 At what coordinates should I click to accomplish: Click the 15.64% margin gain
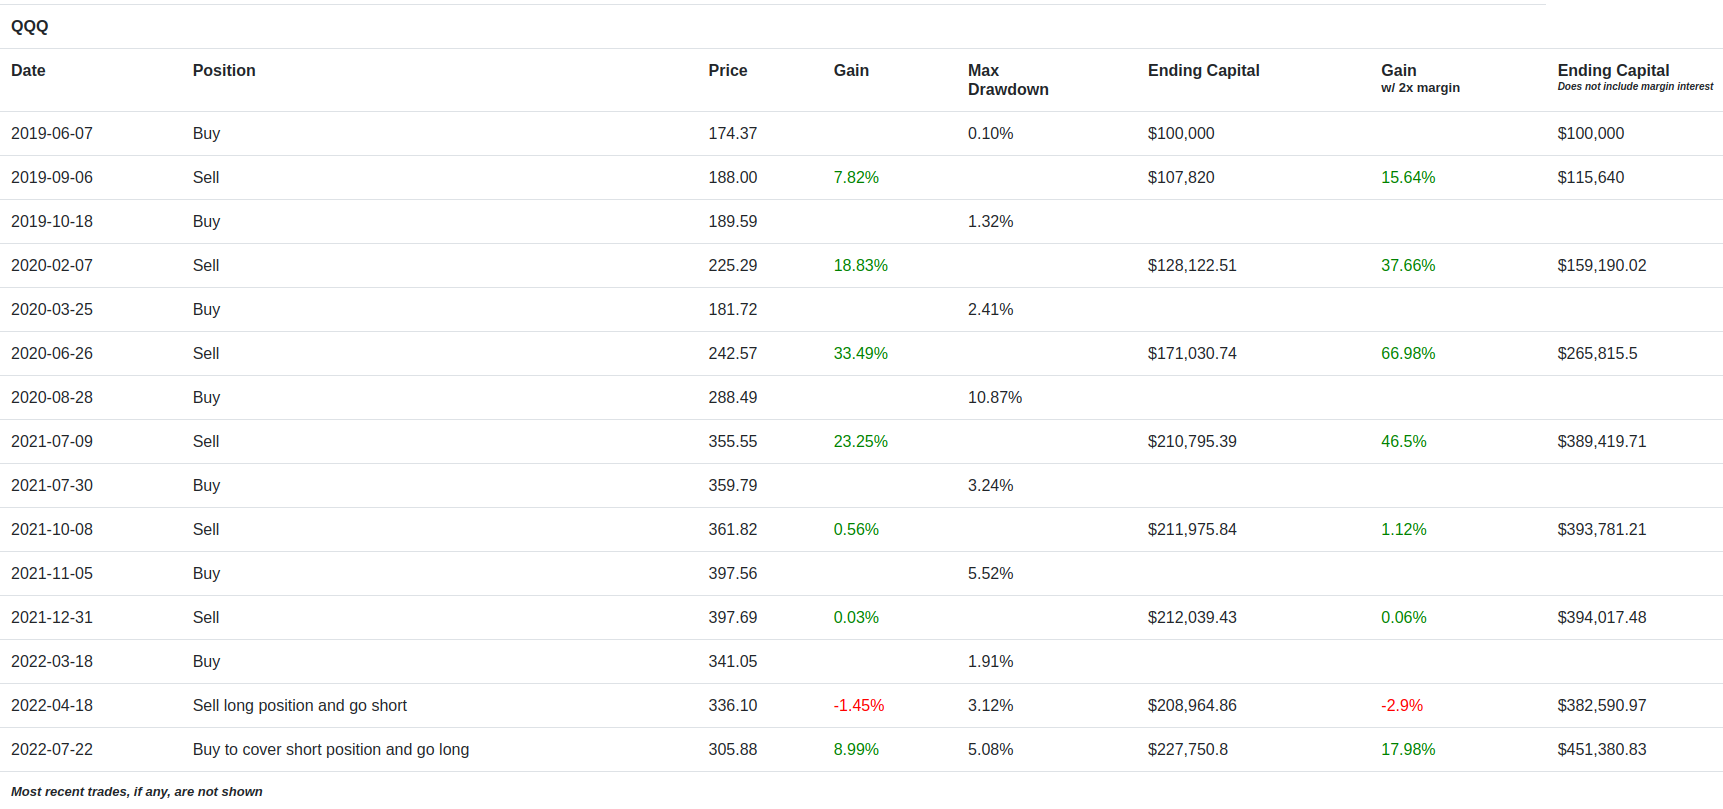[x=1408, y=178]
